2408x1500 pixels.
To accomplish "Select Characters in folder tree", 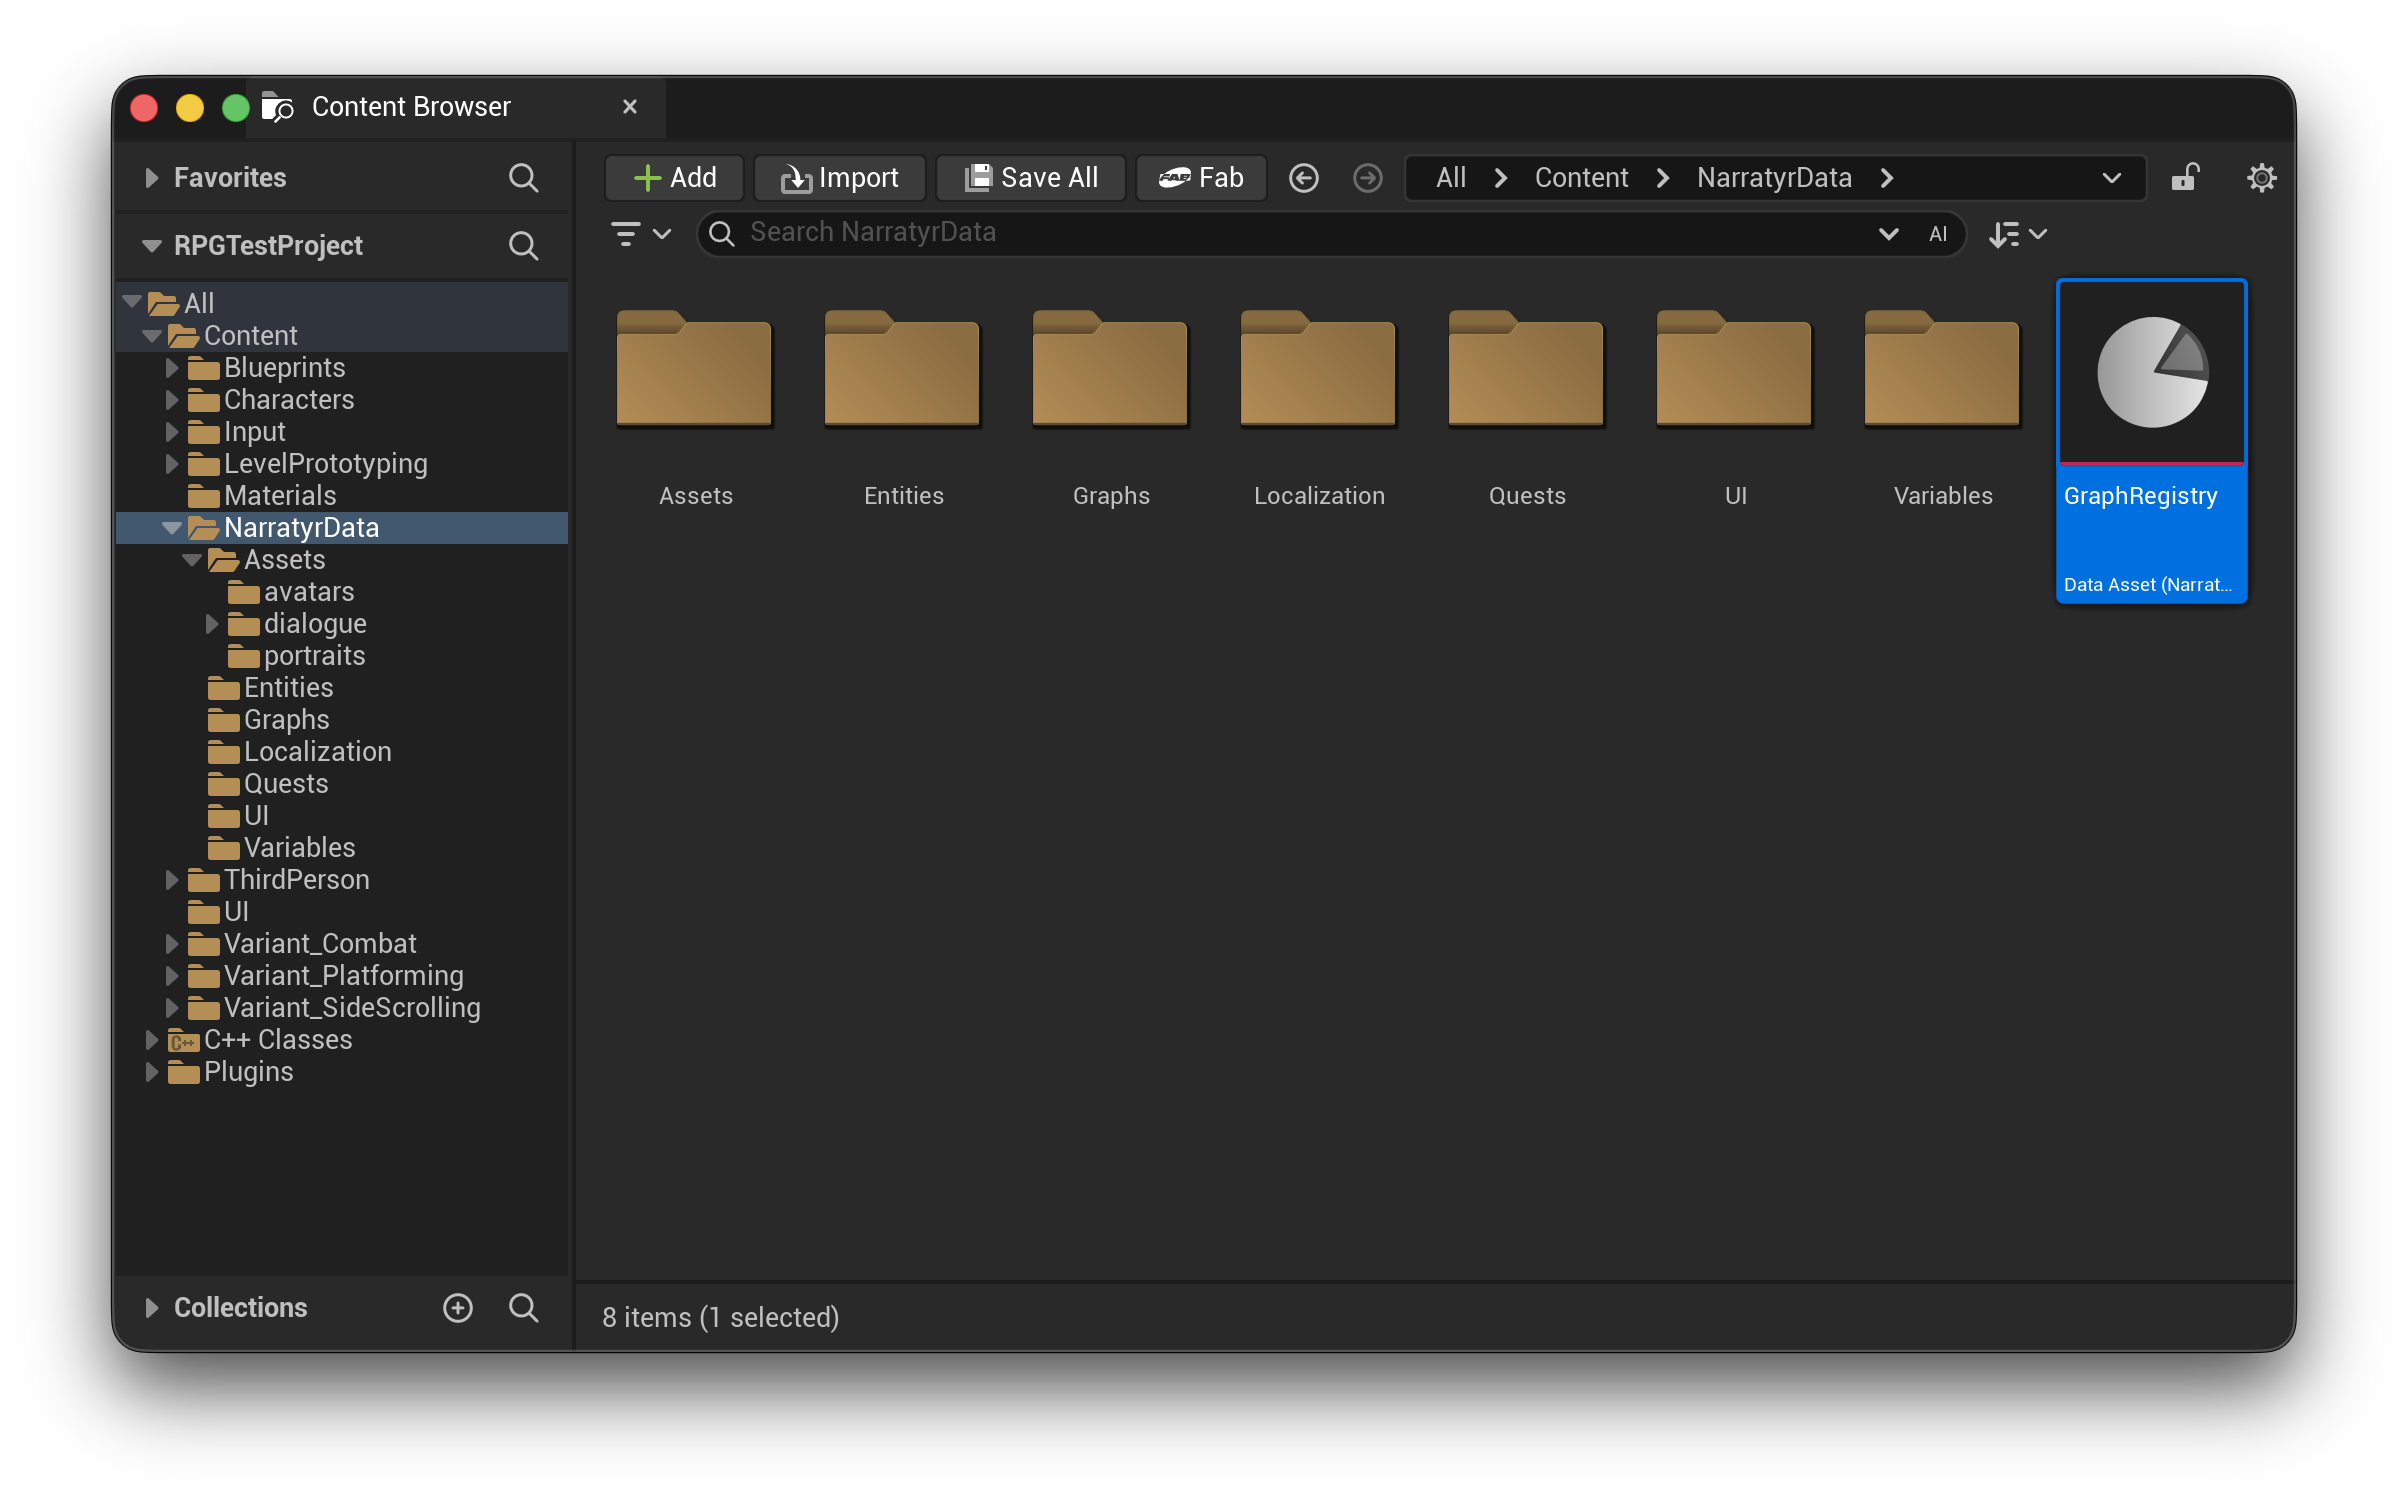I will tap(289, 400).
